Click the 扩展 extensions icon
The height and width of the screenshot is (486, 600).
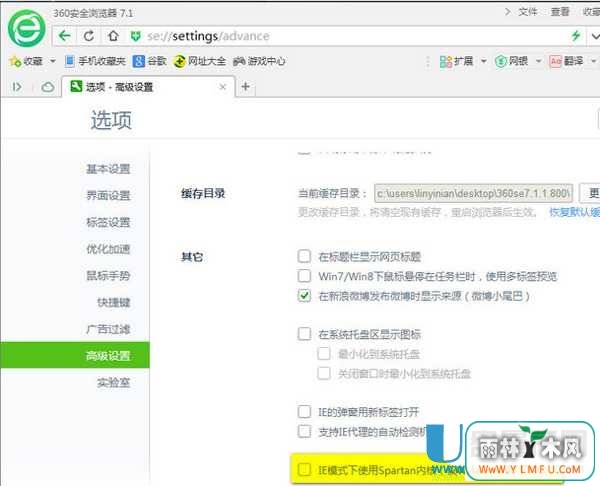tap(446, 61)
